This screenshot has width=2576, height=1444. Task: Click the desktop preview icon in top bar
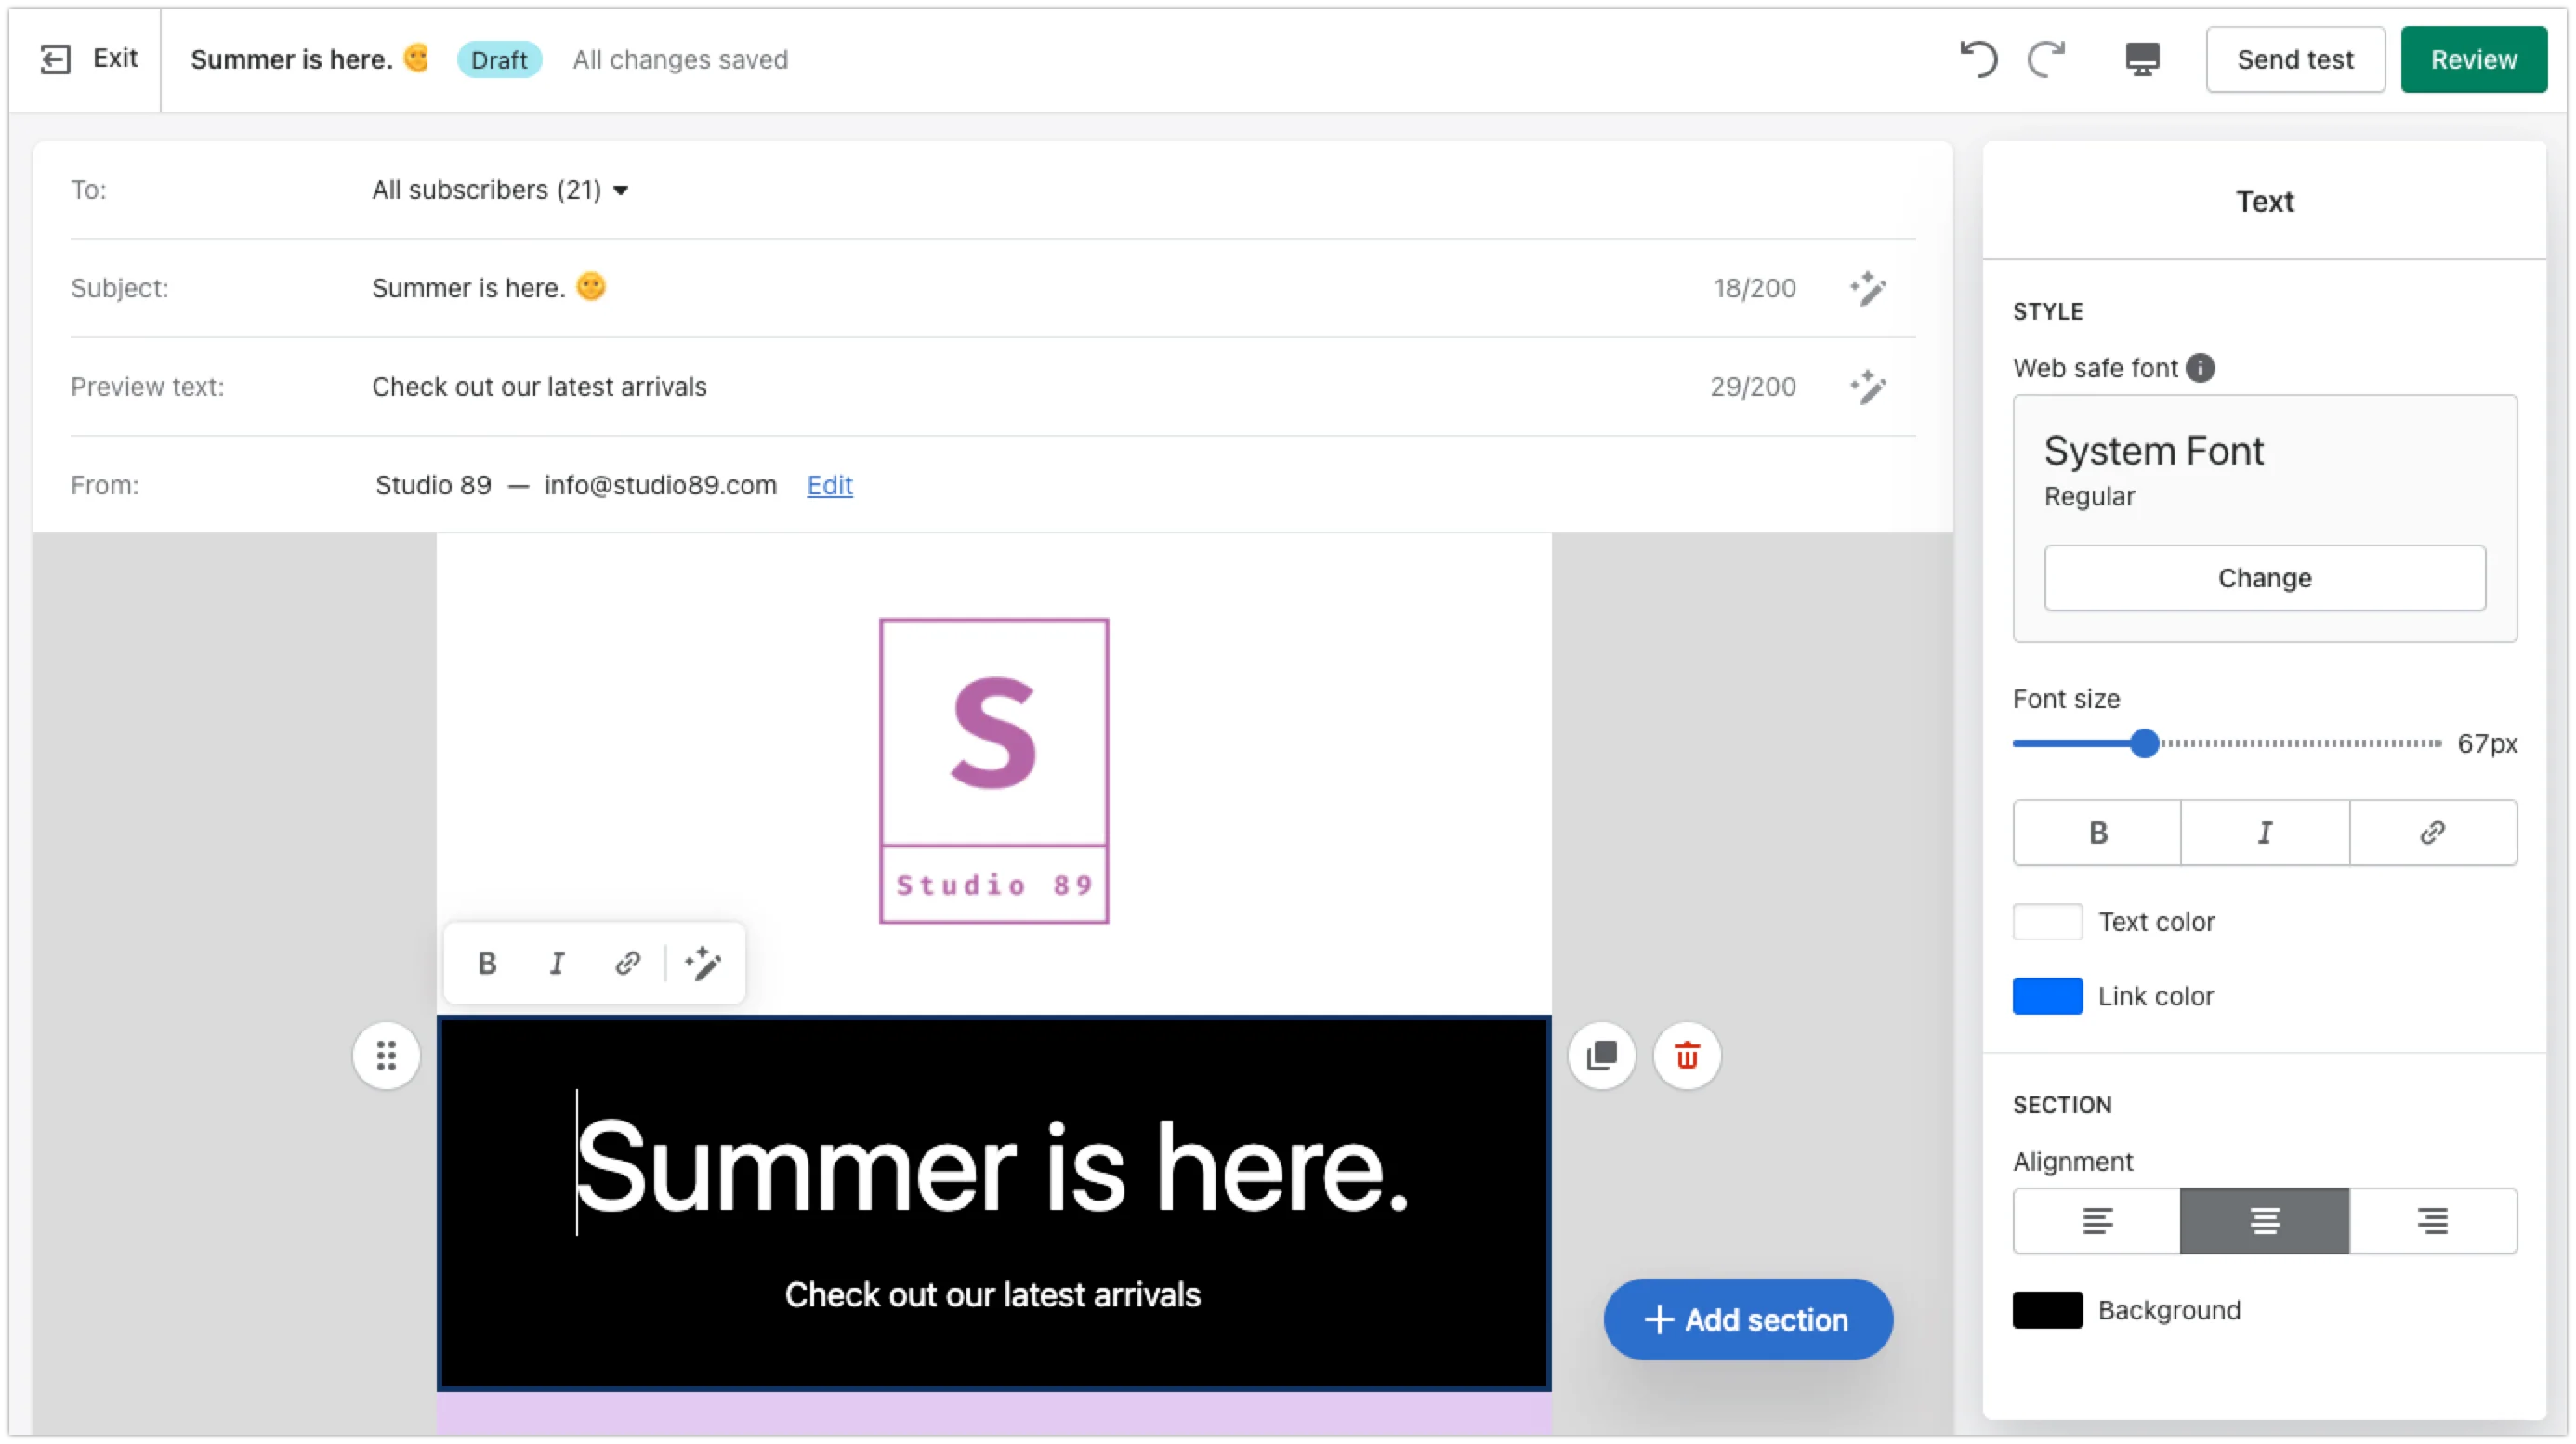[2143, 59]
